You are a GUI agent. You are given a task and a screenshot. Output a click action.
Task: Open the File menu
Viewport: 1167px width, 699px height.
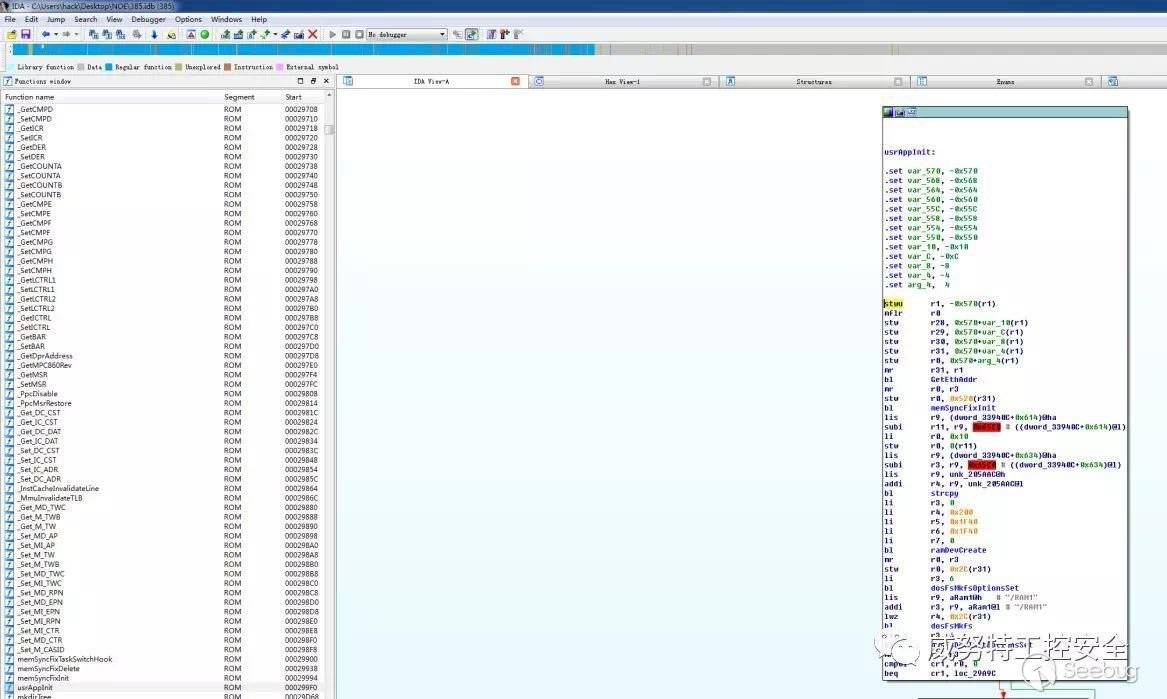tap(10, 19)
